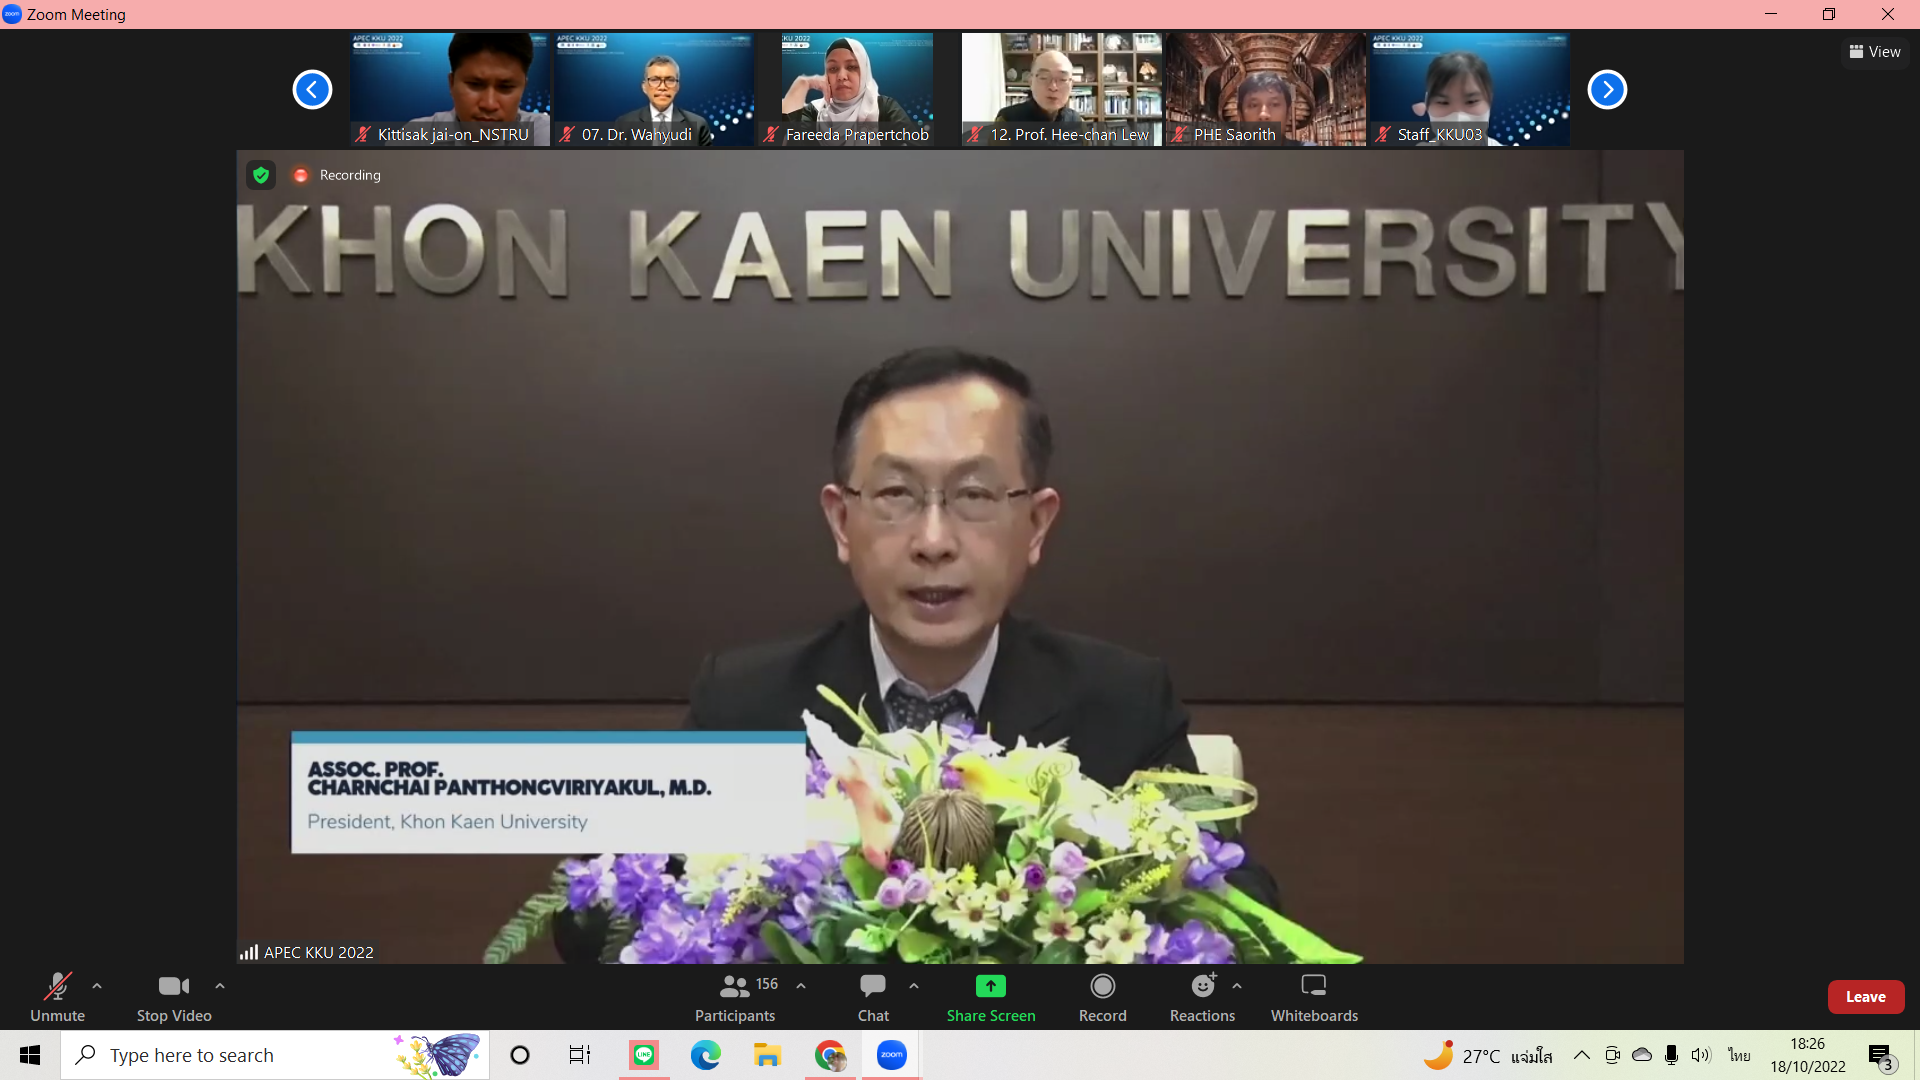The width and height of the screenshot is (1920, 1080).
Task: Expand chat options arrow beside Chat
Action: (914, 986)
